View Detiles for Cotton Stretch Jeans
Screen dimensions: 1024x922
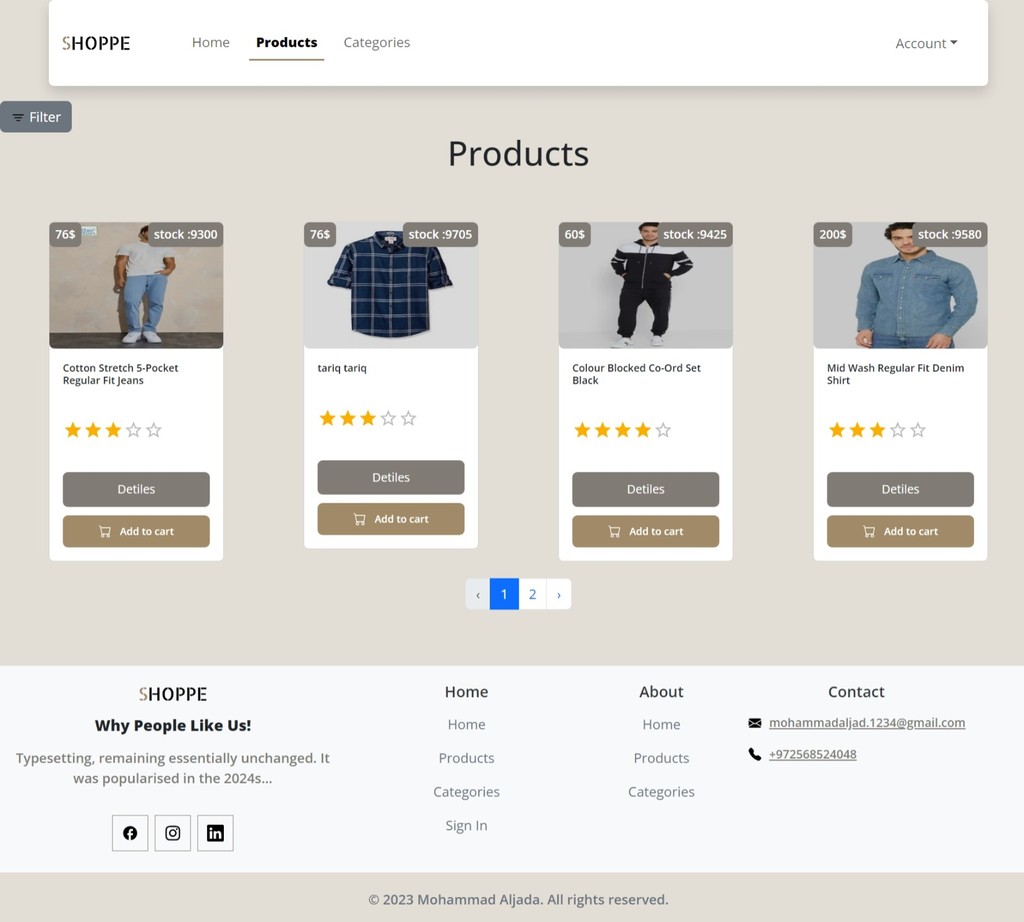tap(136, 489)
